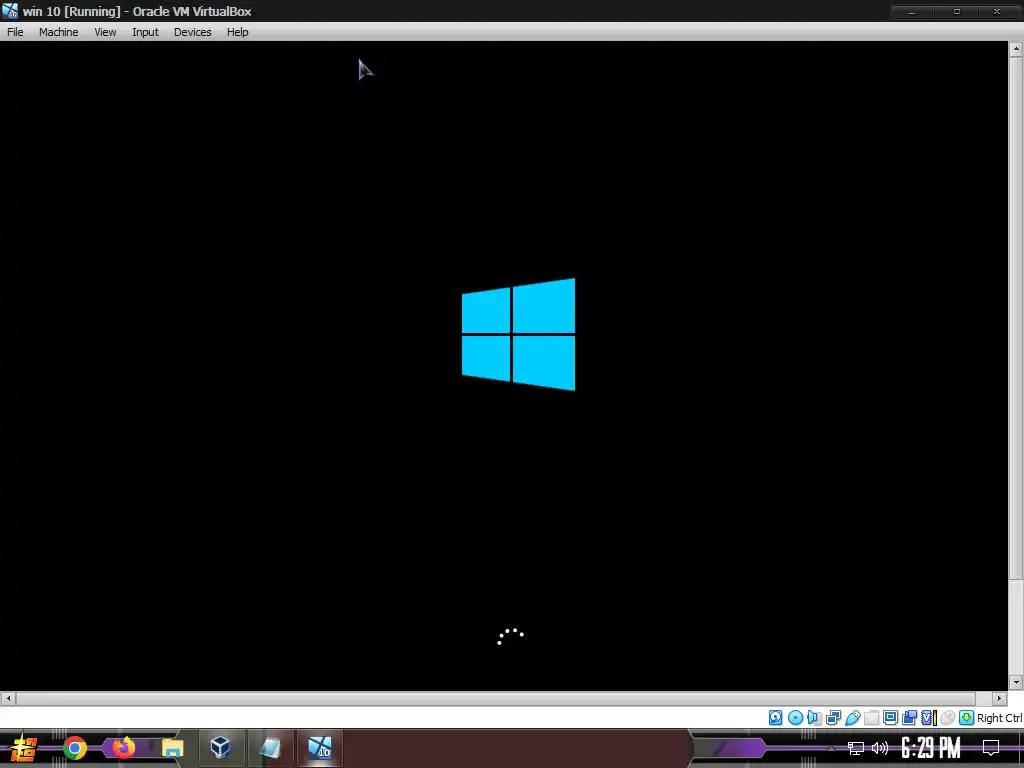1024x768 pixels.
Task: Open the Input menu
Action: [145, 32]
